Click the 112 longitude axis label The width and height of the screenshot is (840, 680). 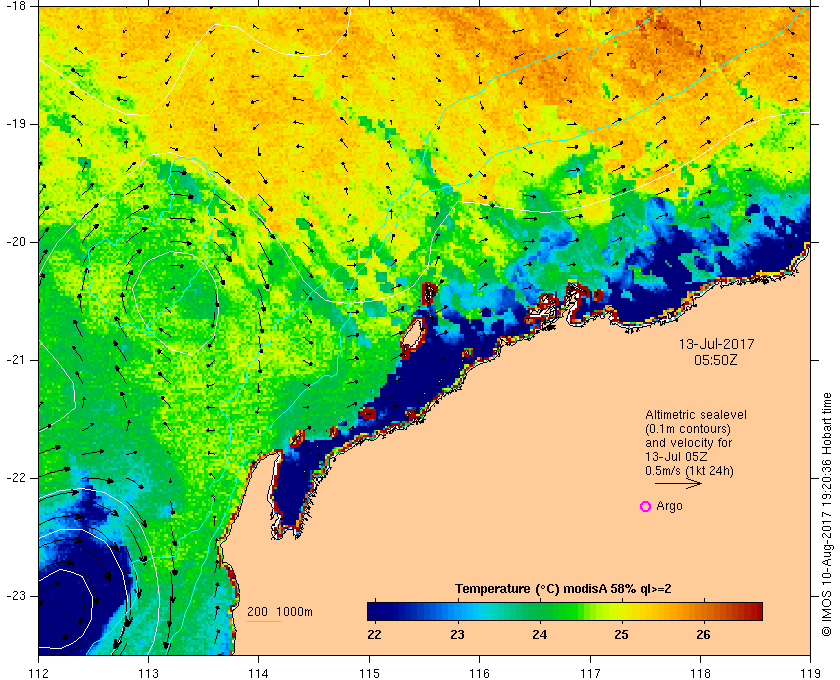38,673
